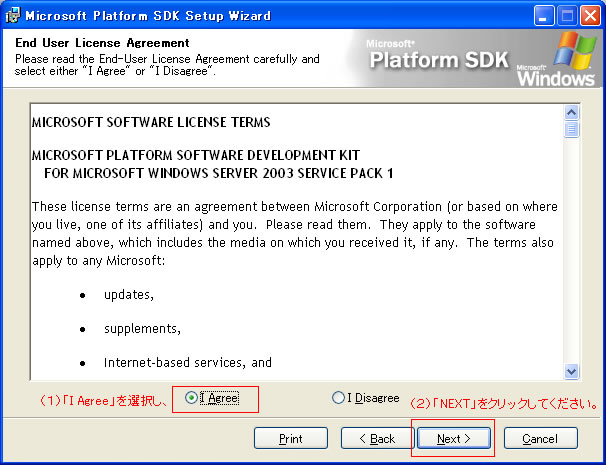Image resolution: width=606 pixels, height=465 pixels.
Task: Cancel the setup wizard
Action: [x=540, y=439]
